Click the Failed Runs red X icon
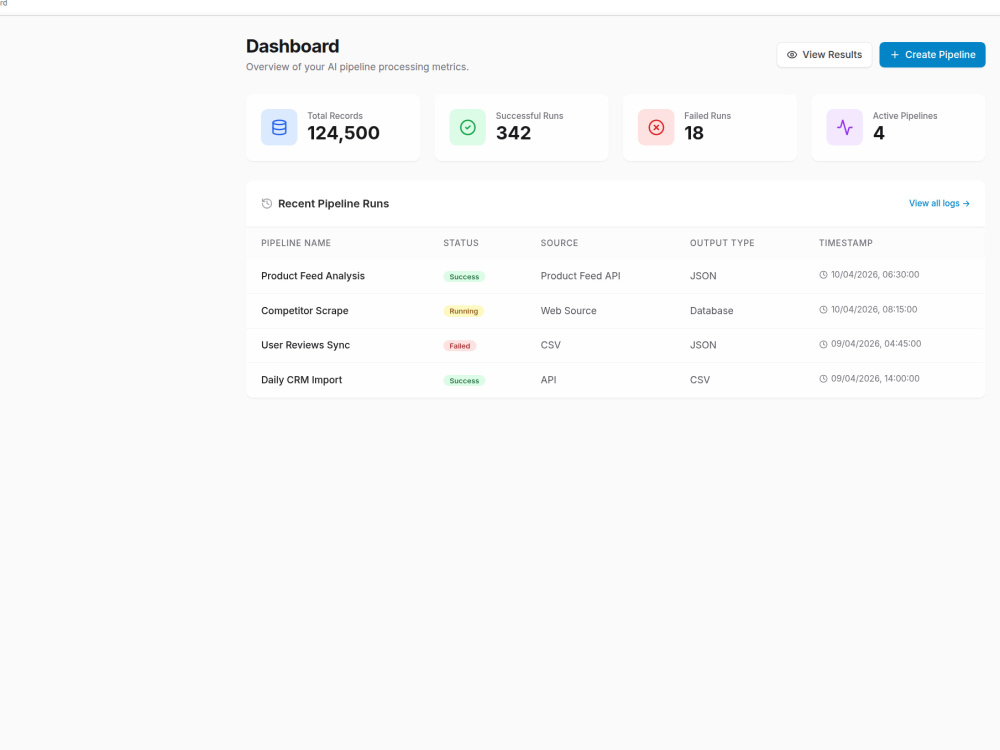The width and height of the screenshot is (1000, 750). click(656, 127)
